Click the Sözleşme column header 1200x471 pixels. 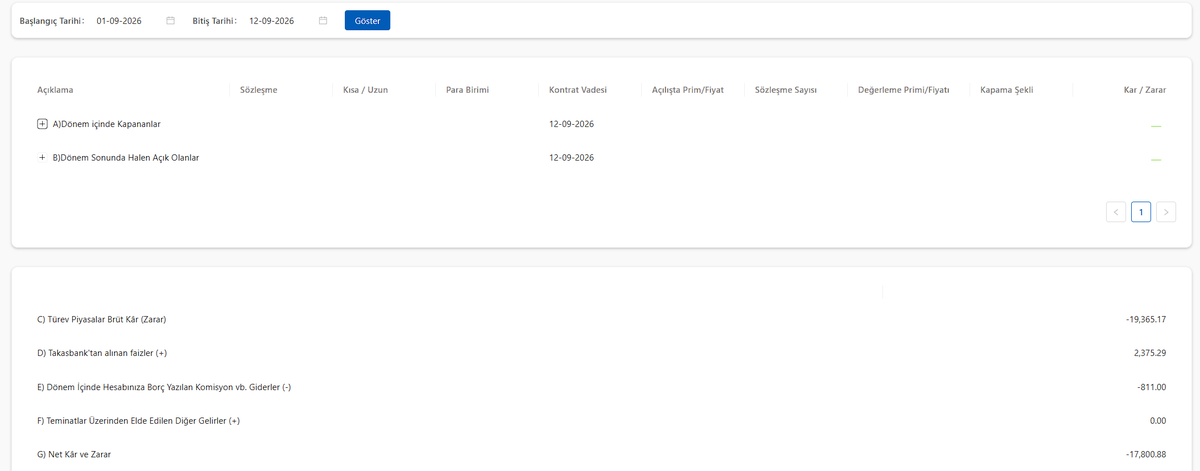[259, 90]
